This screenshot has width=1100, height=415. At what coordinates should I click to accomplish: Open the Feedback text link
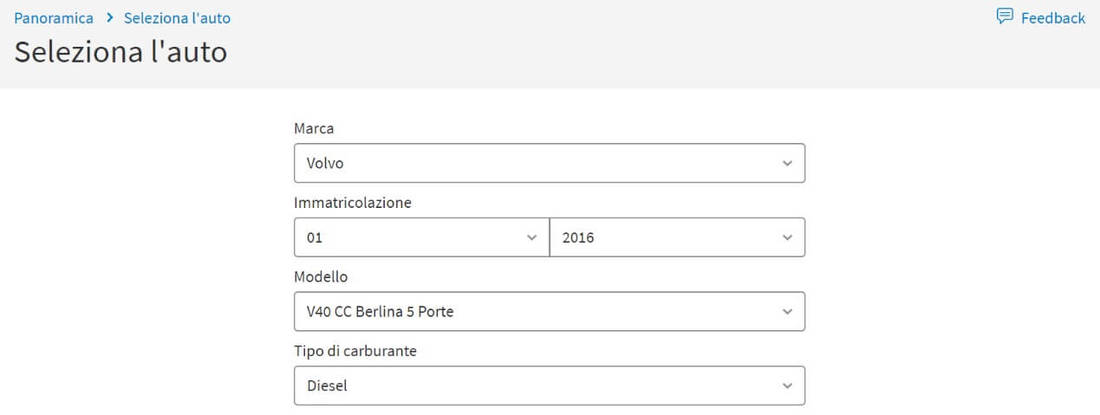pyautogui.click(x=1053, y=18)
